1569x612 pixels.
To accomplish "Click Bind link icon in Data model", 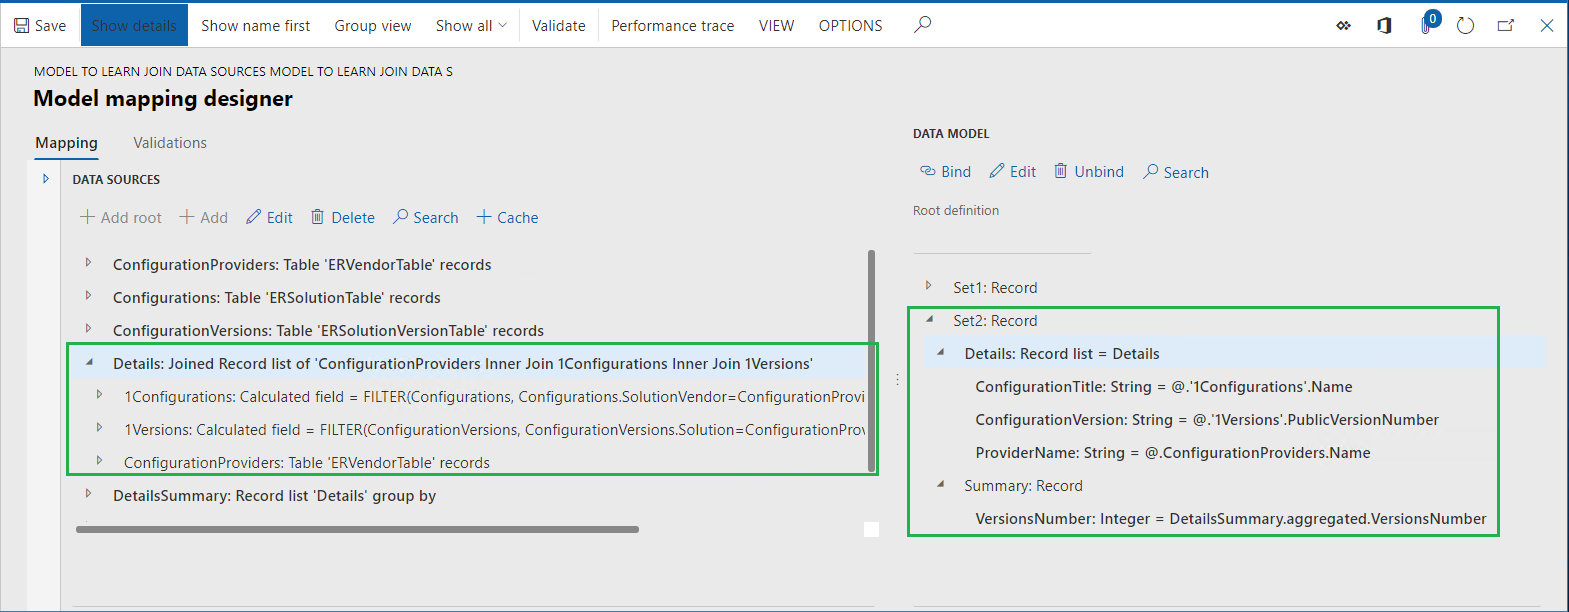I will point(945,171).
